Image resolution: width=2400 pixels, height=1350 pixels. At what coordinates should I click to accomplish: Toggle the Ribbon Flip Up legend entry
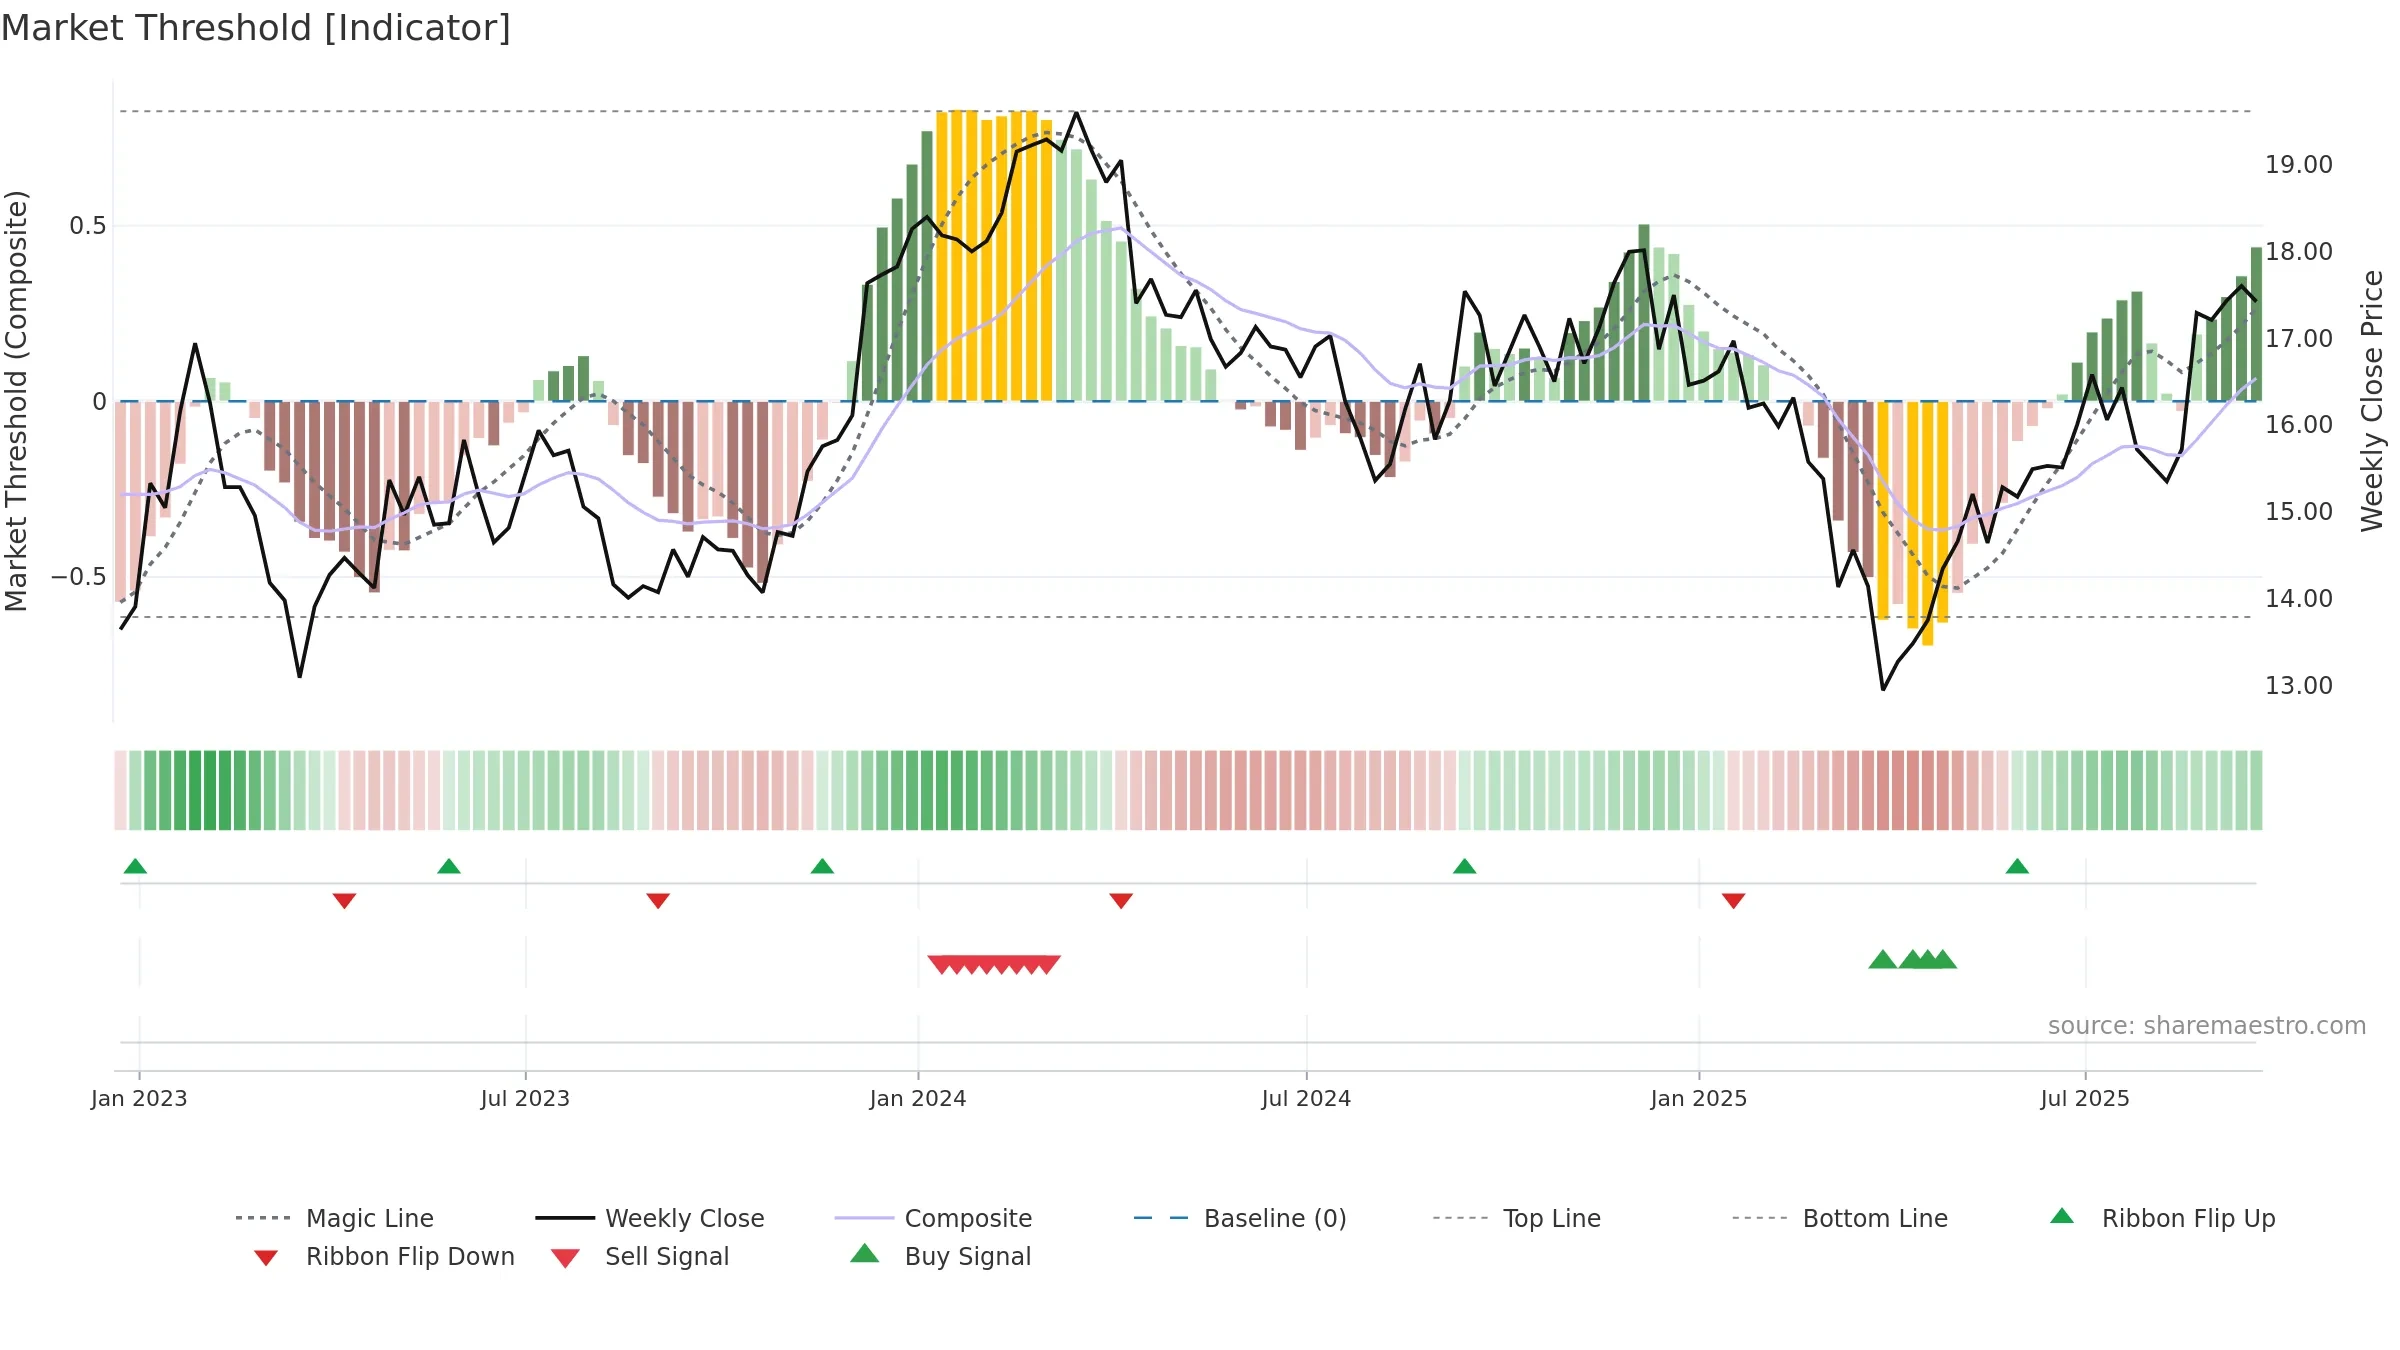coord(2162,1218)
